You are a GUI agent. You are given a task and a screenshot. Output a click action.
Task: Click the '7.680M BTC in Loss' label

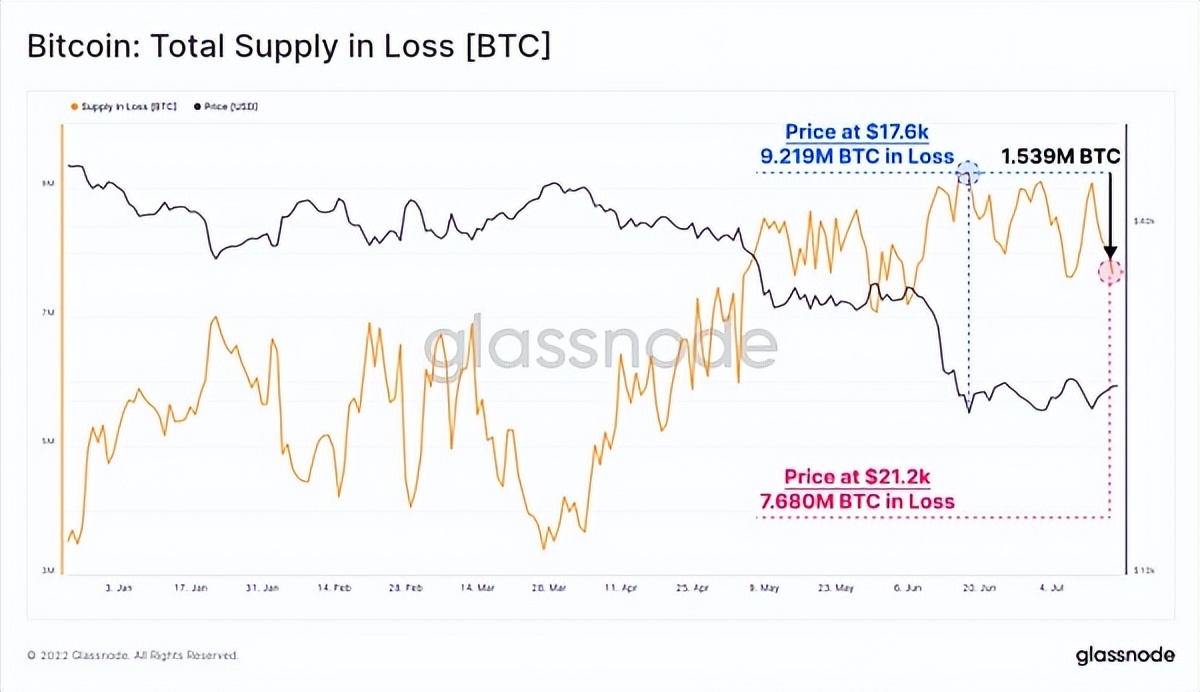click(857, 501)
